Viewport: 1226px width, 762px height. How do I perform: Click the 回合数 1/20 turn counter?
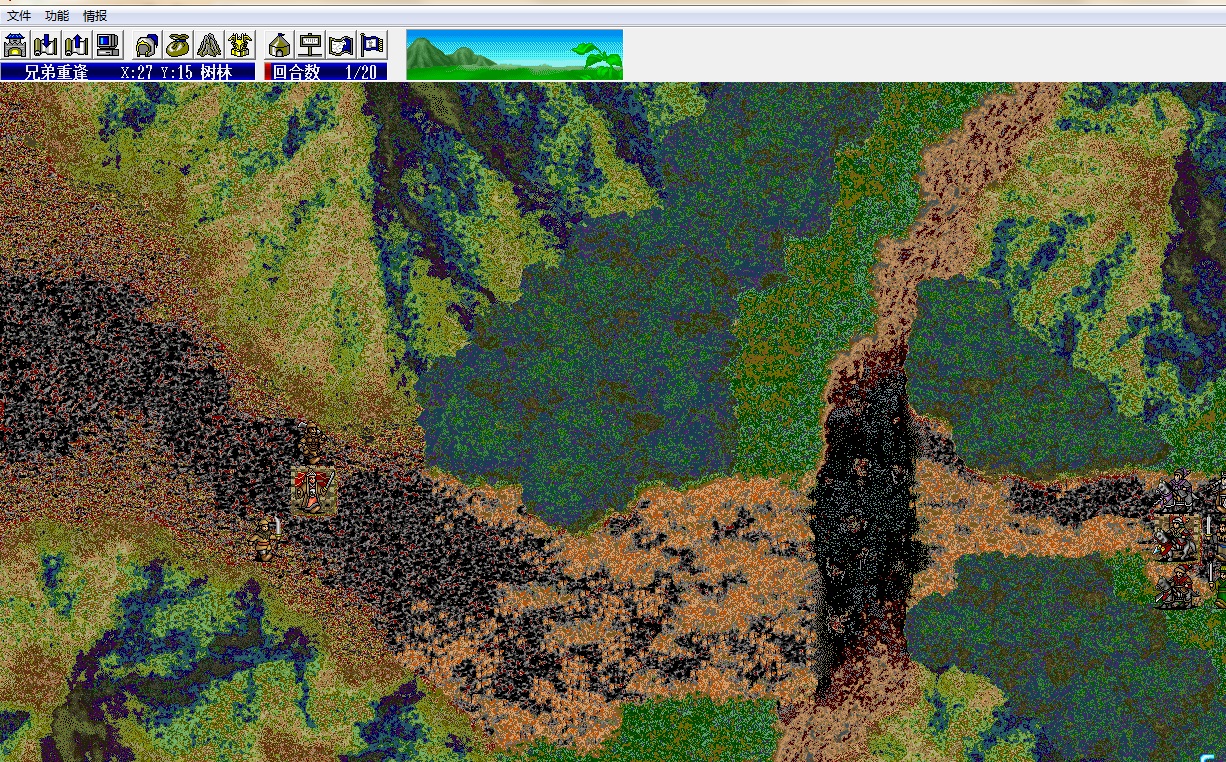326,72
